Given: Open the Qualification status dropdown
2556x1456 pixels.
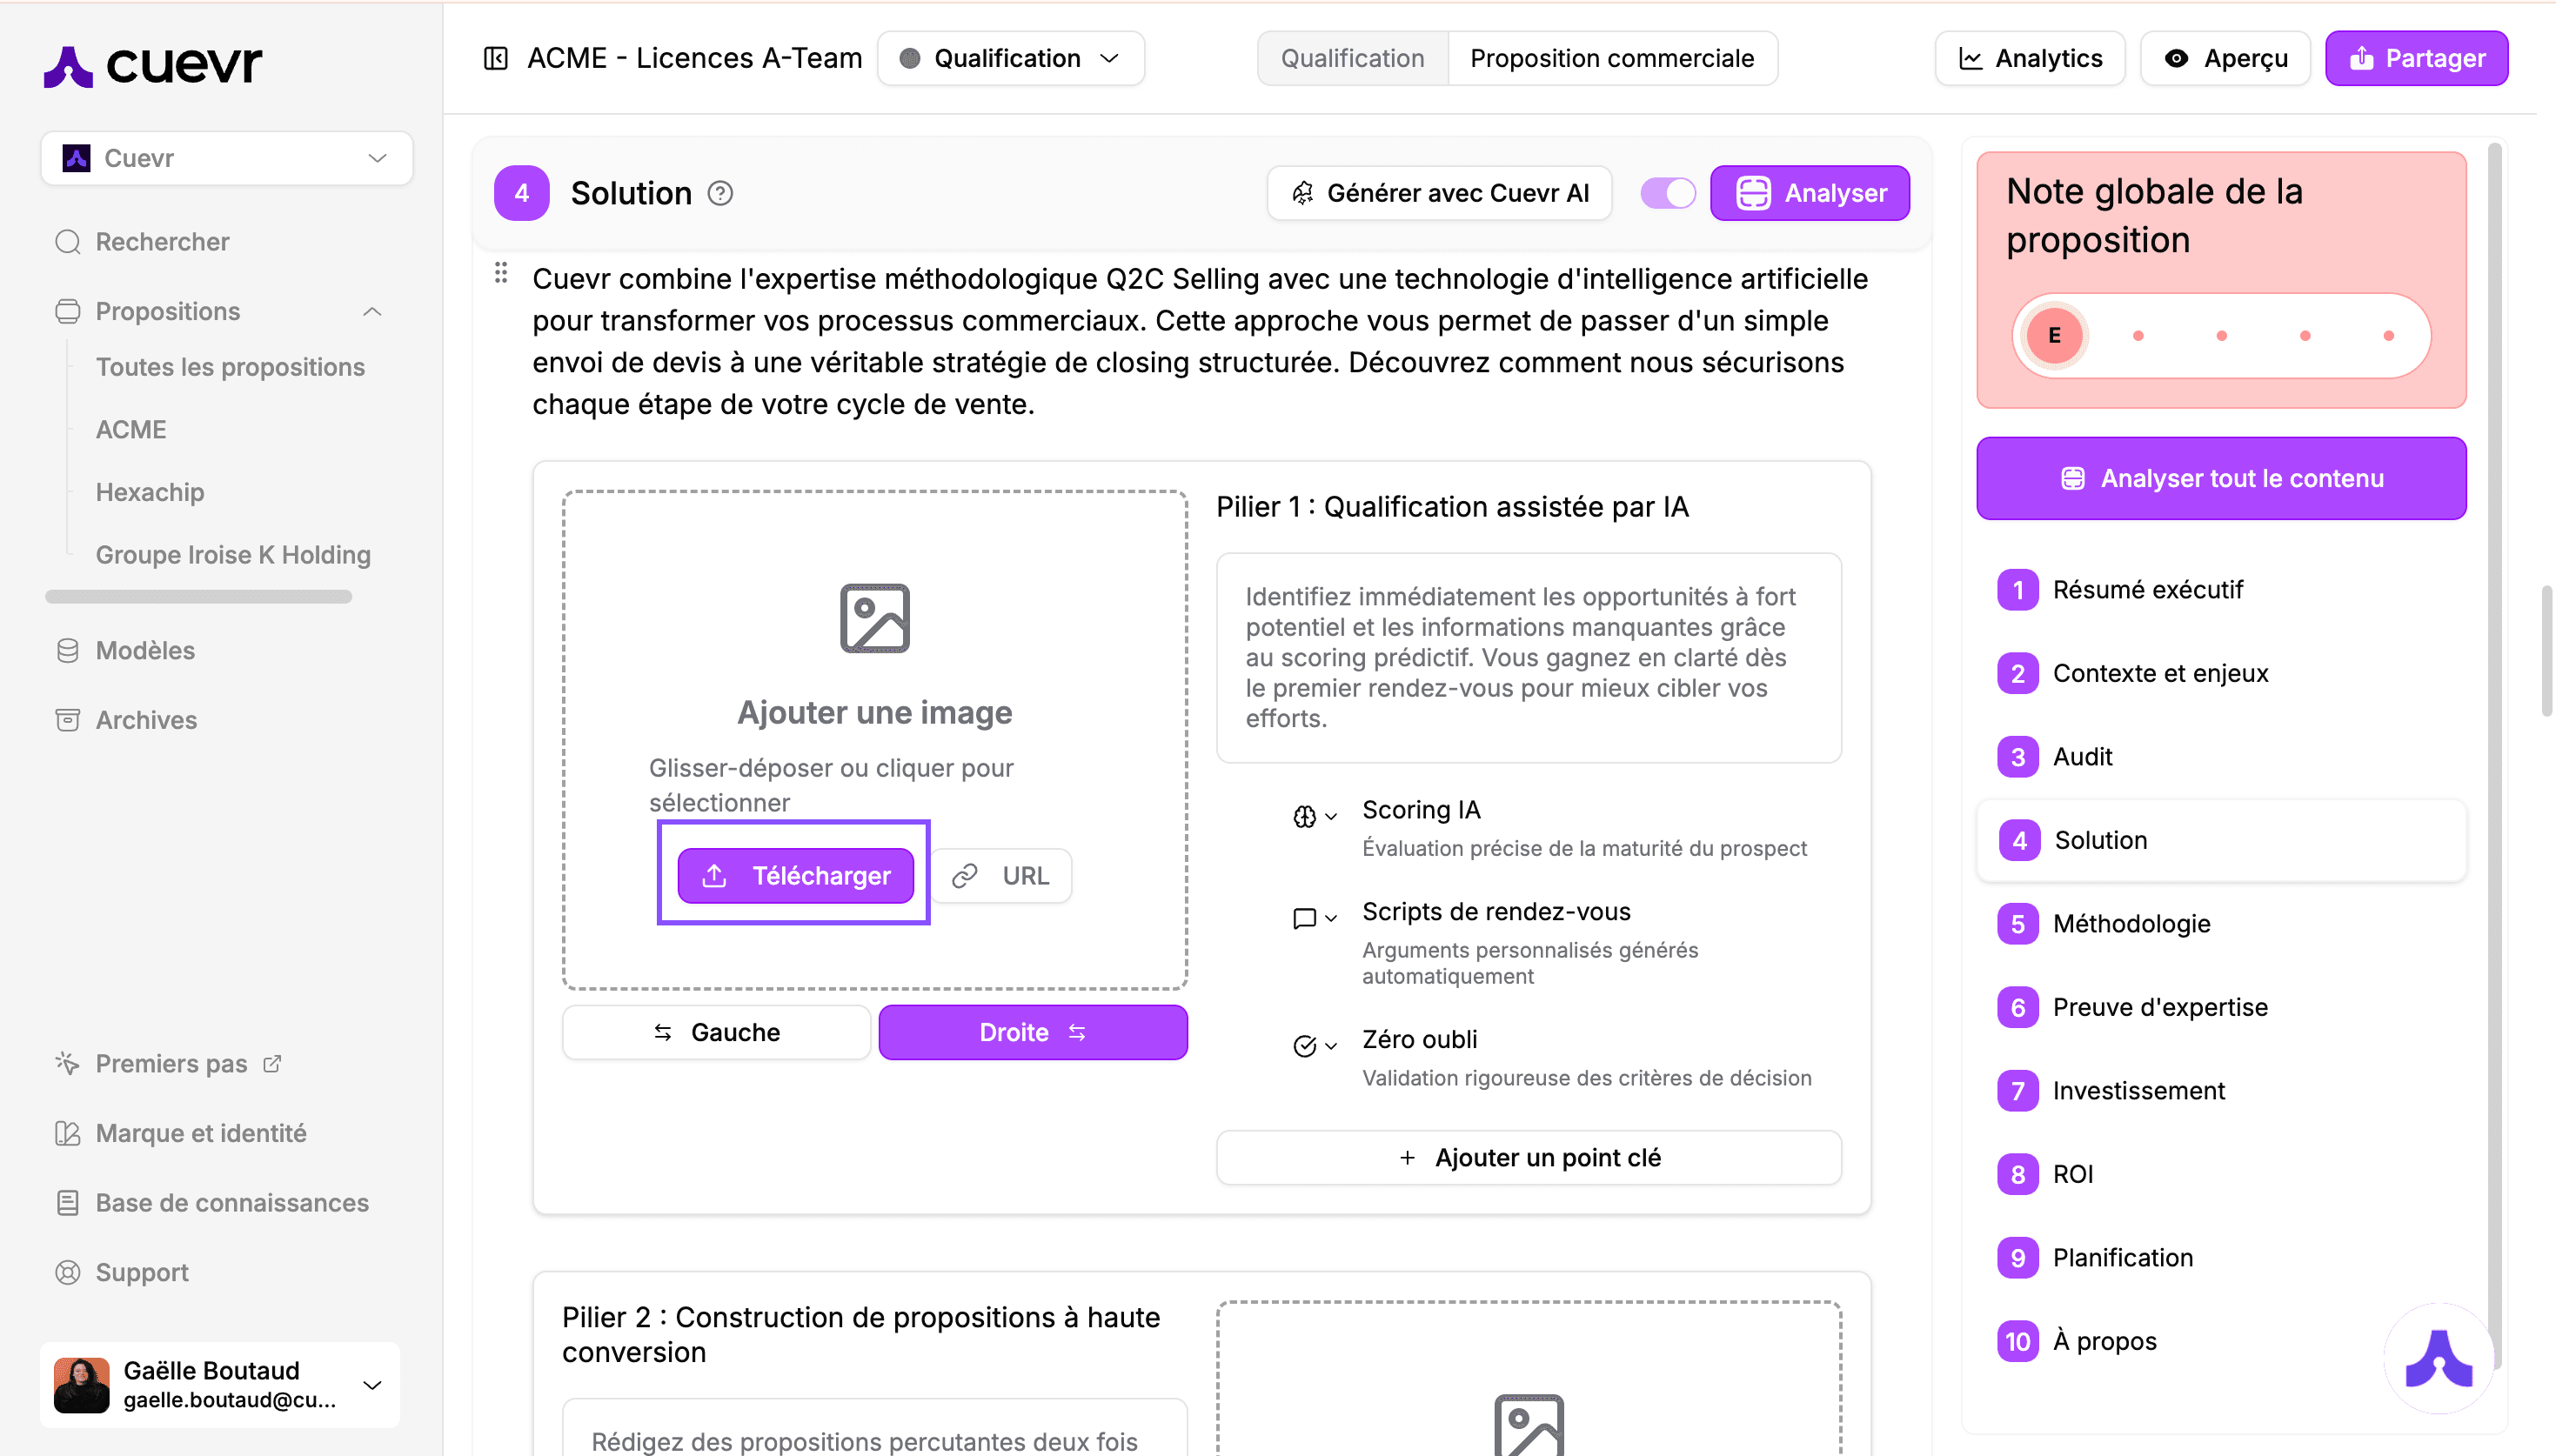Looking at the screenshot, I should coord(1010,58).
